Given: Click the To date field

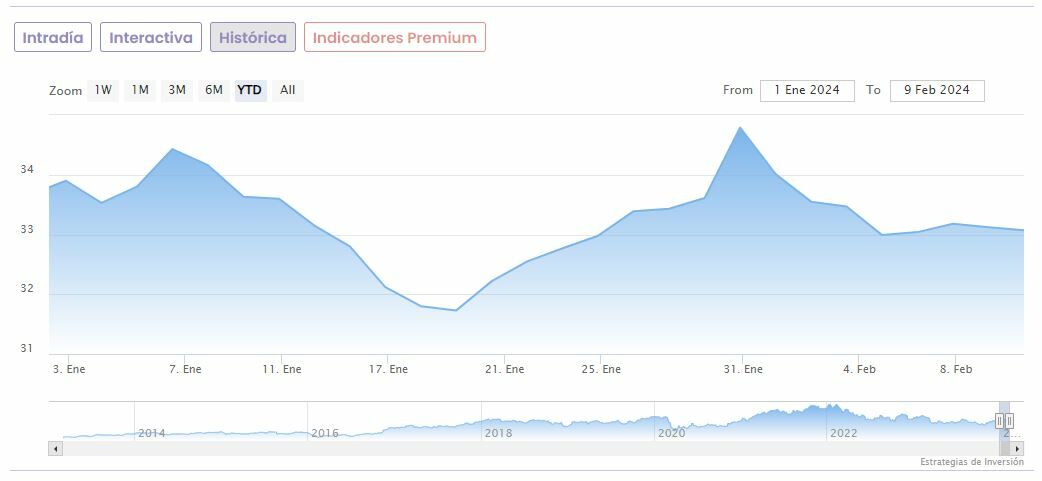Looking at the screenshot, I should point(937,90).
